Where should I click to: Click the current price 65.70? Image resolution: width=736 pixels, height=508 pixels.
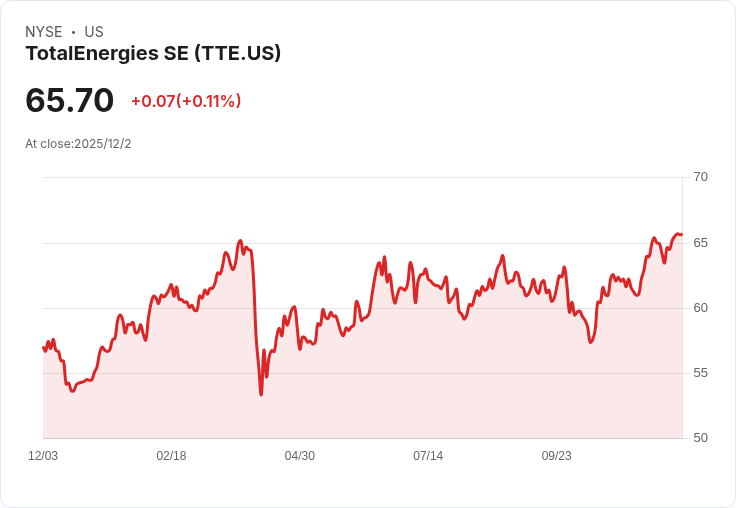click(69, 100)
